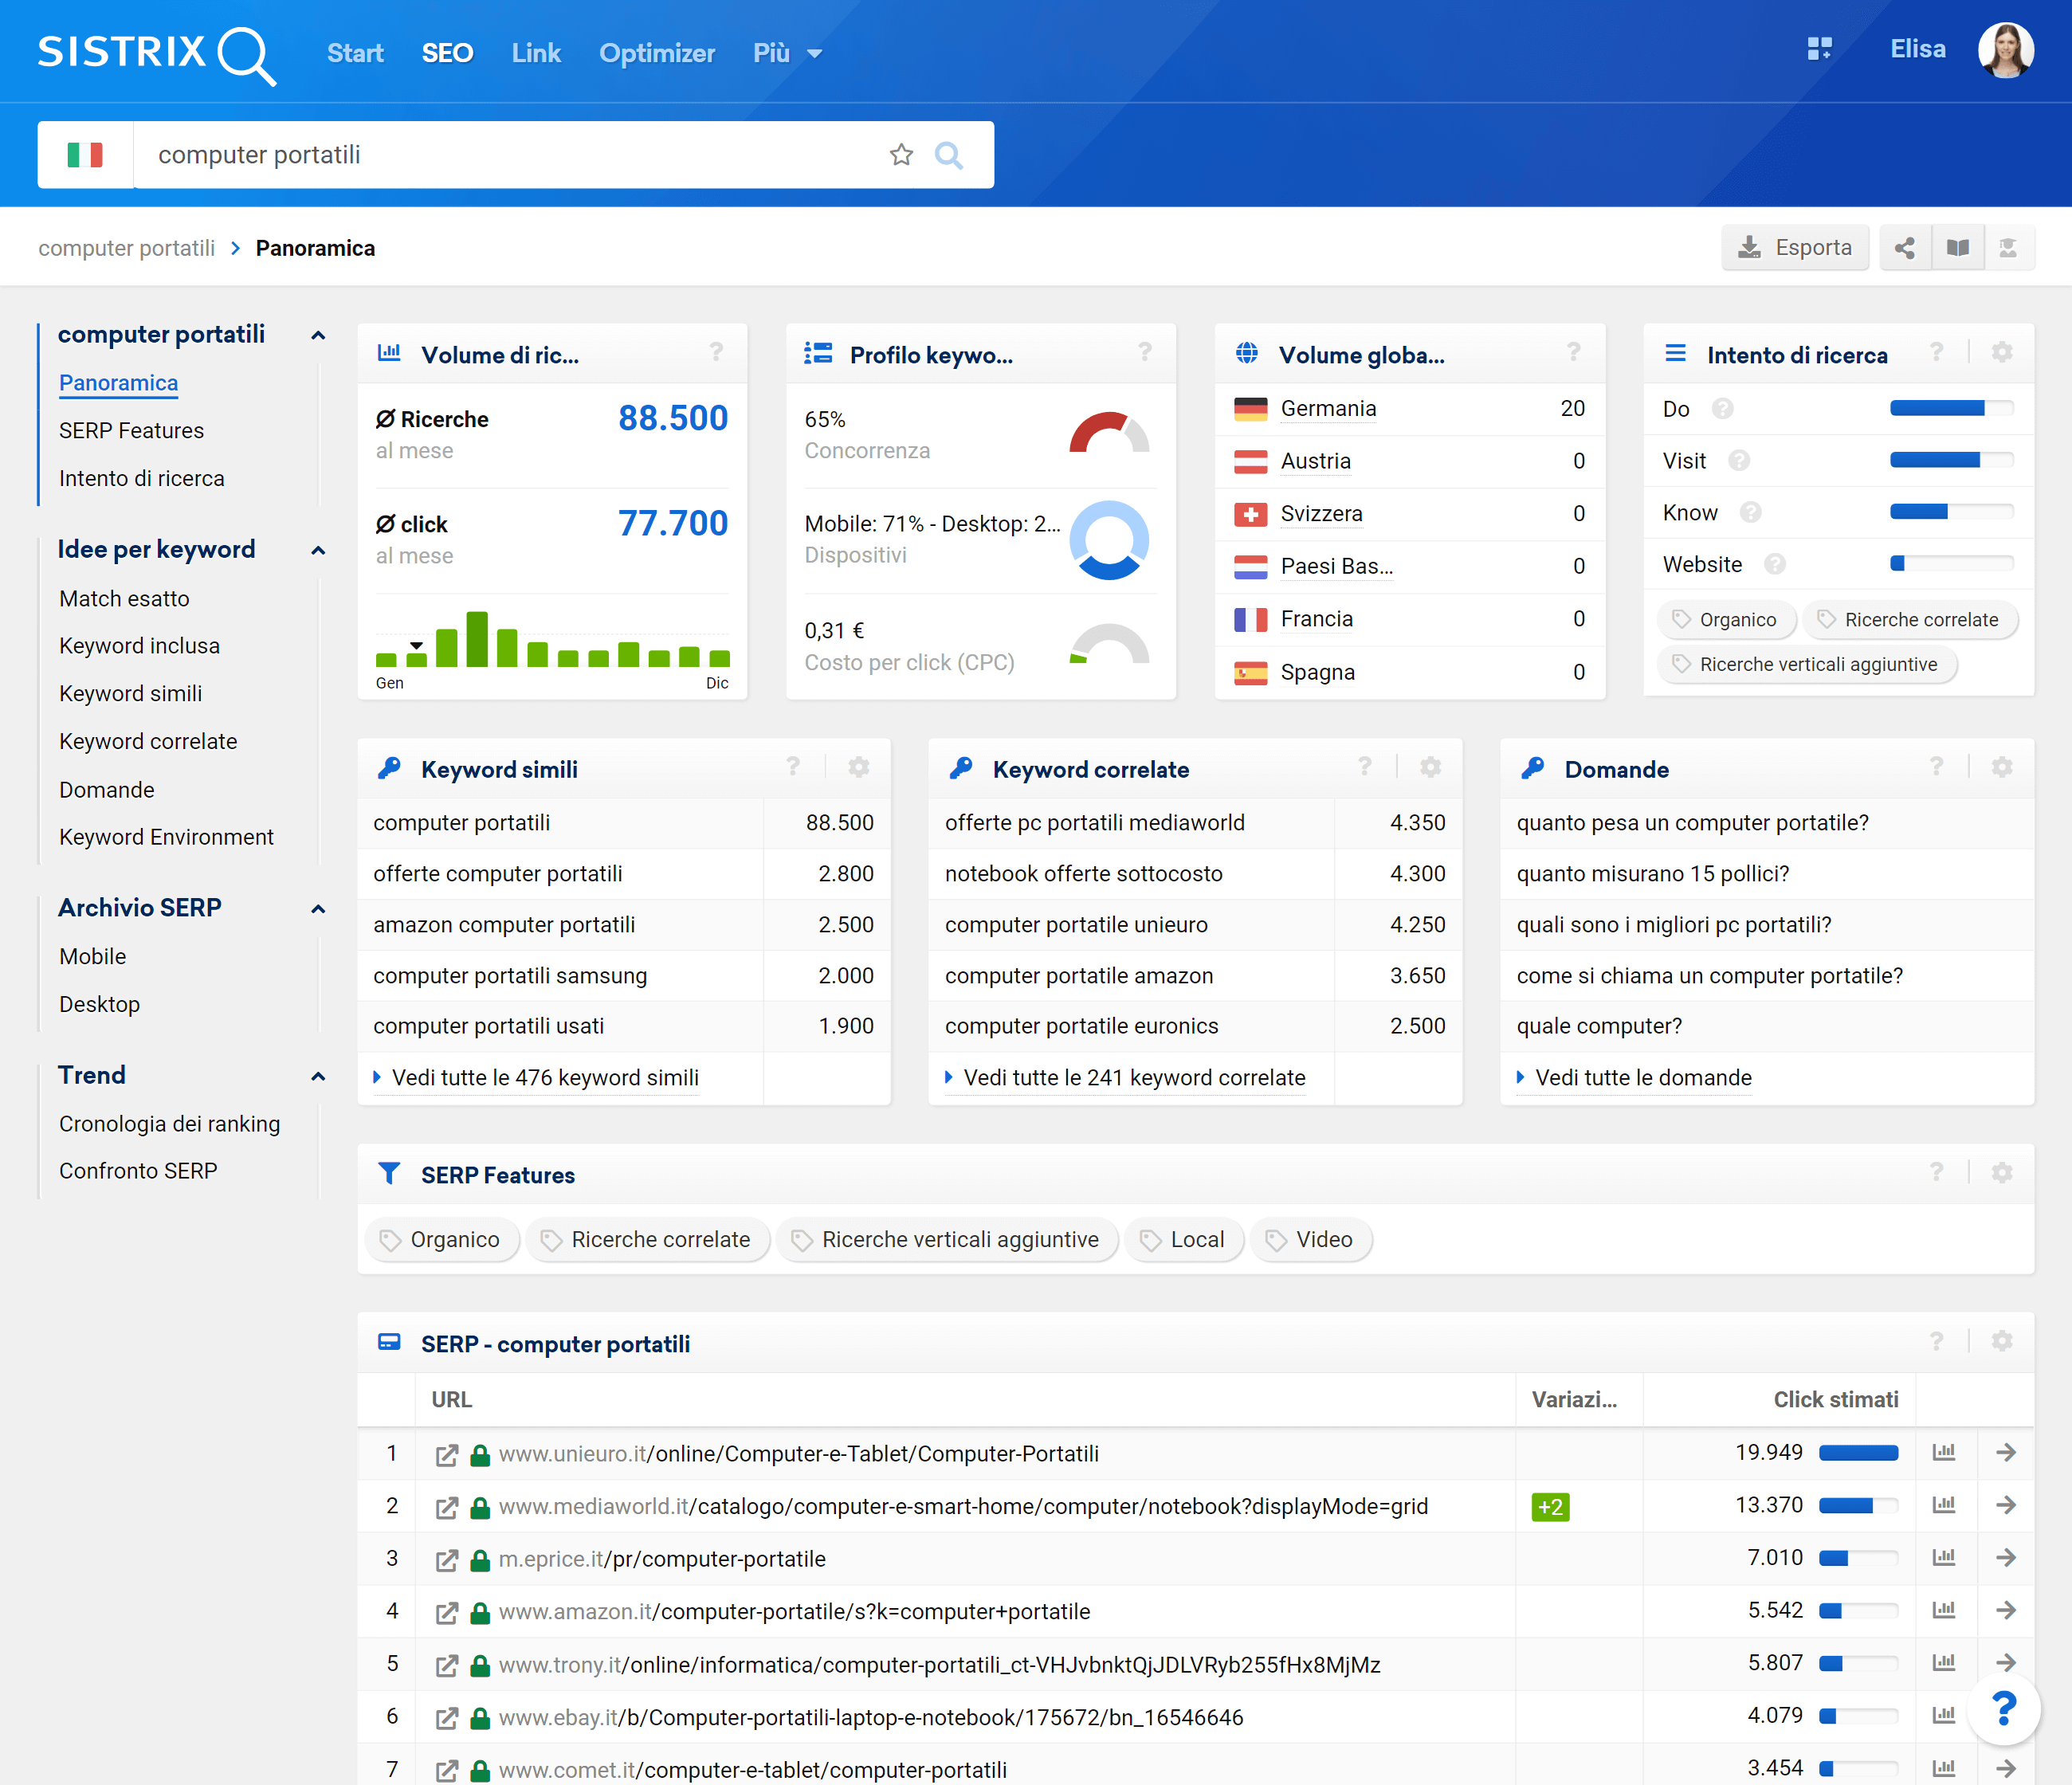Click arrow icon for m.eprice.it row
This screenshot has height=1785, width=2072.
[2006, 1558]
